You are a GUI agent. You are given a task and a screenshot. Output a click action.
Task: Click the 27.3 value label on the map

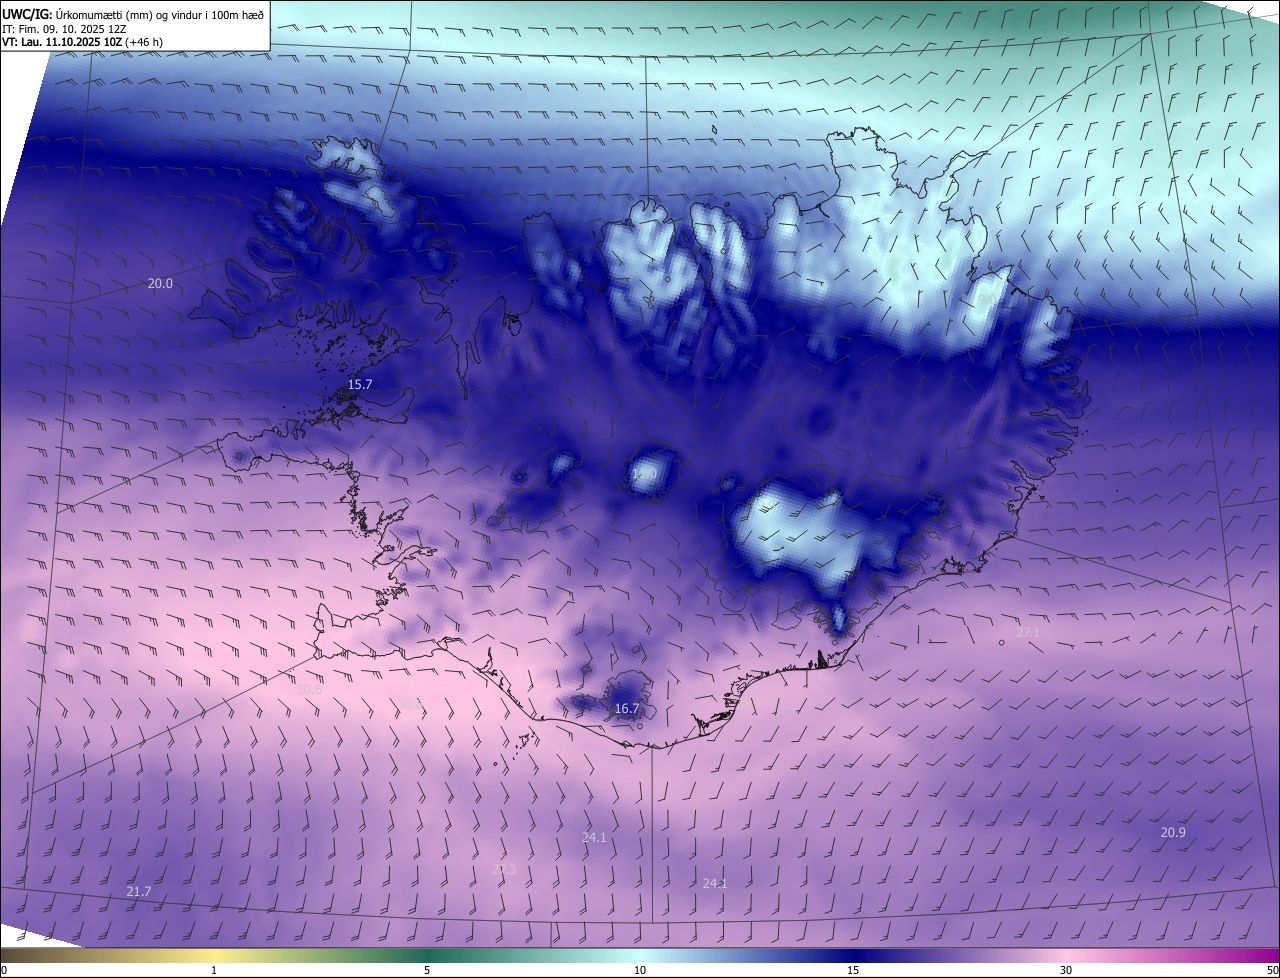click(x=504, y=870)
